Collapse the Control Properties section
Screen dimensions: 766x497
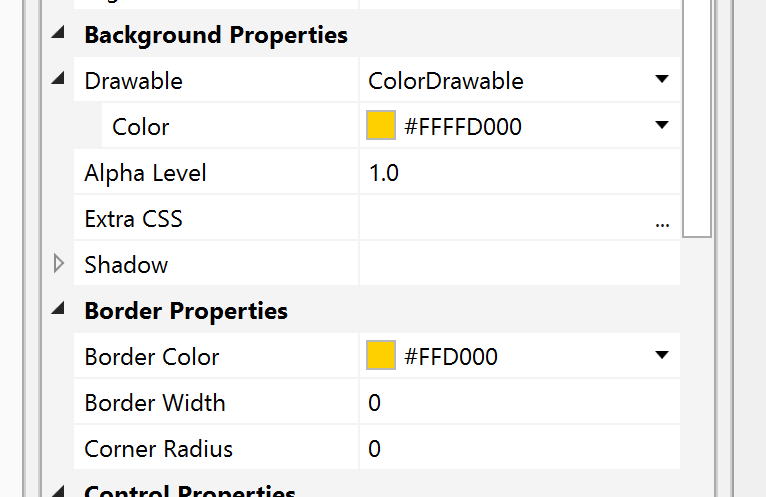(58, 491)
